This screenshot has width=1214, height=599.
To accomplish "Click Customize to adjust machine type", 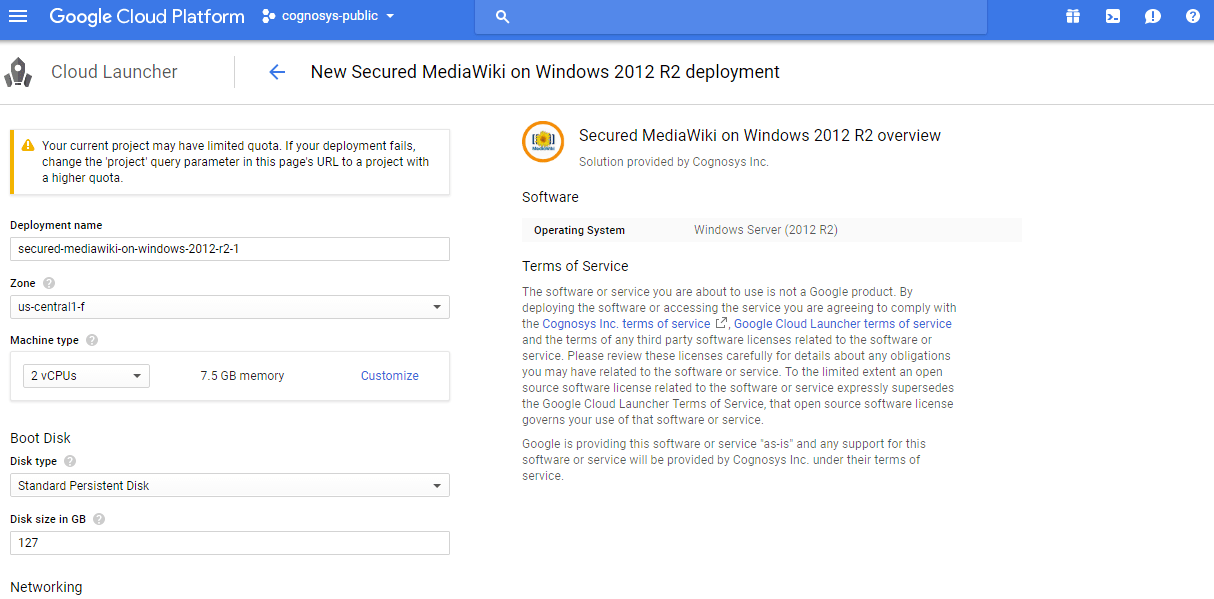I will 389,375.
